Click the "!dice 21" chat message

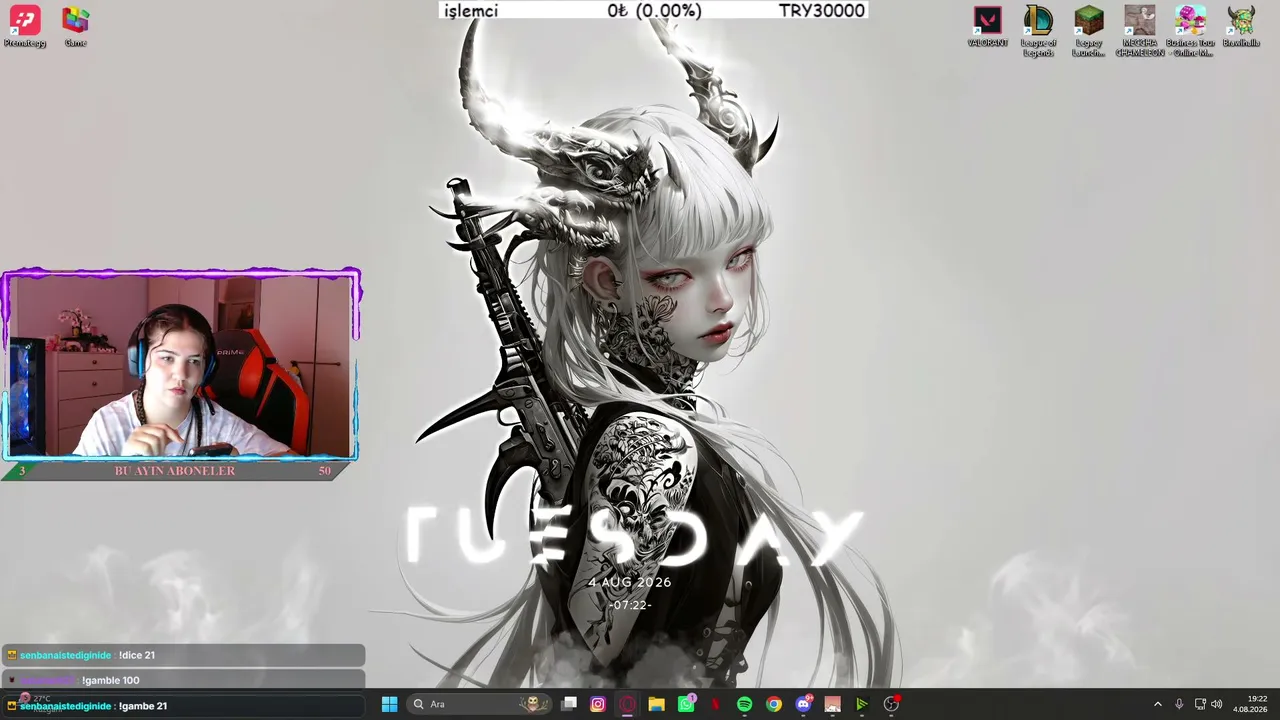pos(137,655)
